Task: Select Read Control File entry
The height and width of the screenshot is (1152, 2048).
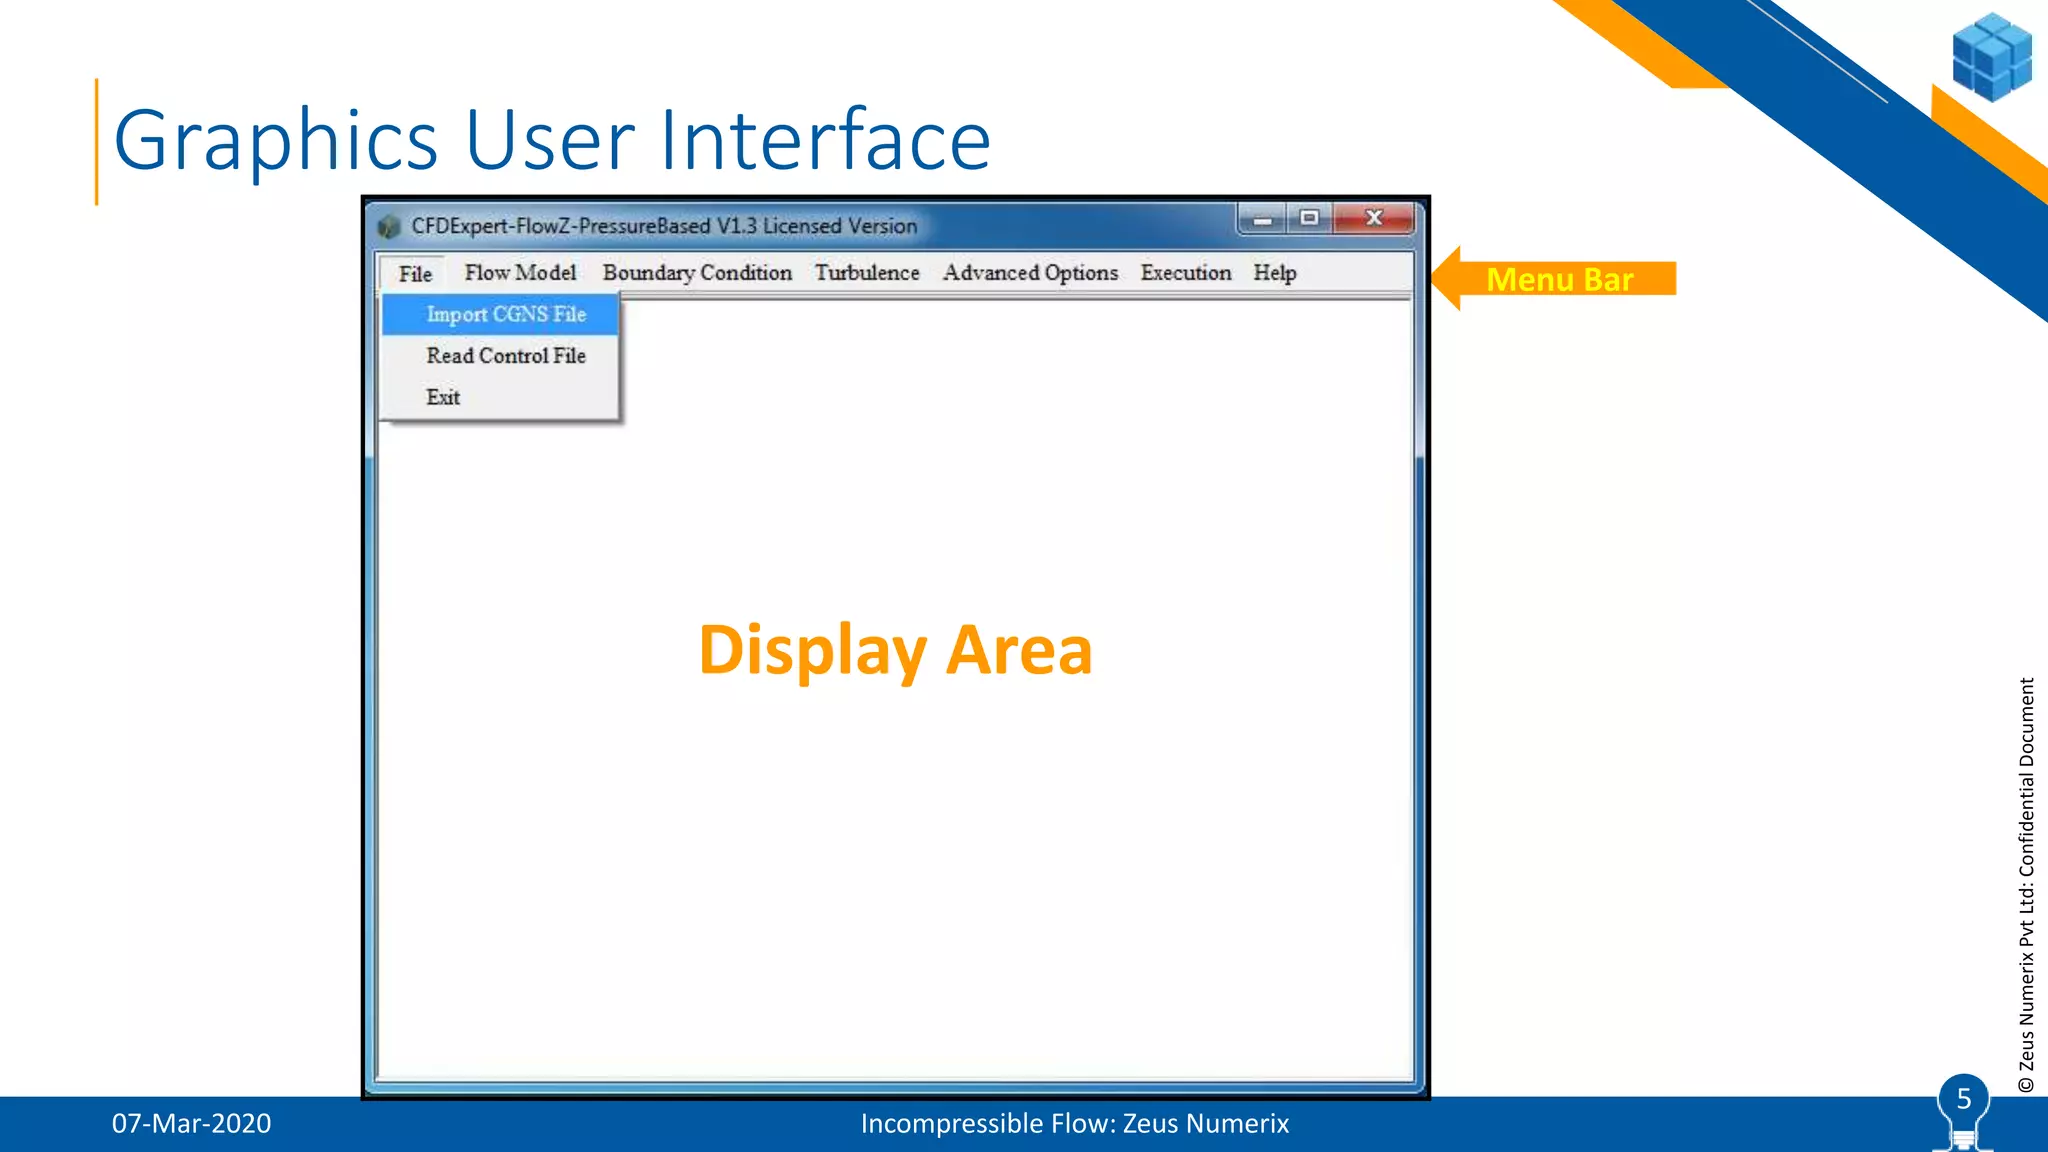Action: click(506, 356)
